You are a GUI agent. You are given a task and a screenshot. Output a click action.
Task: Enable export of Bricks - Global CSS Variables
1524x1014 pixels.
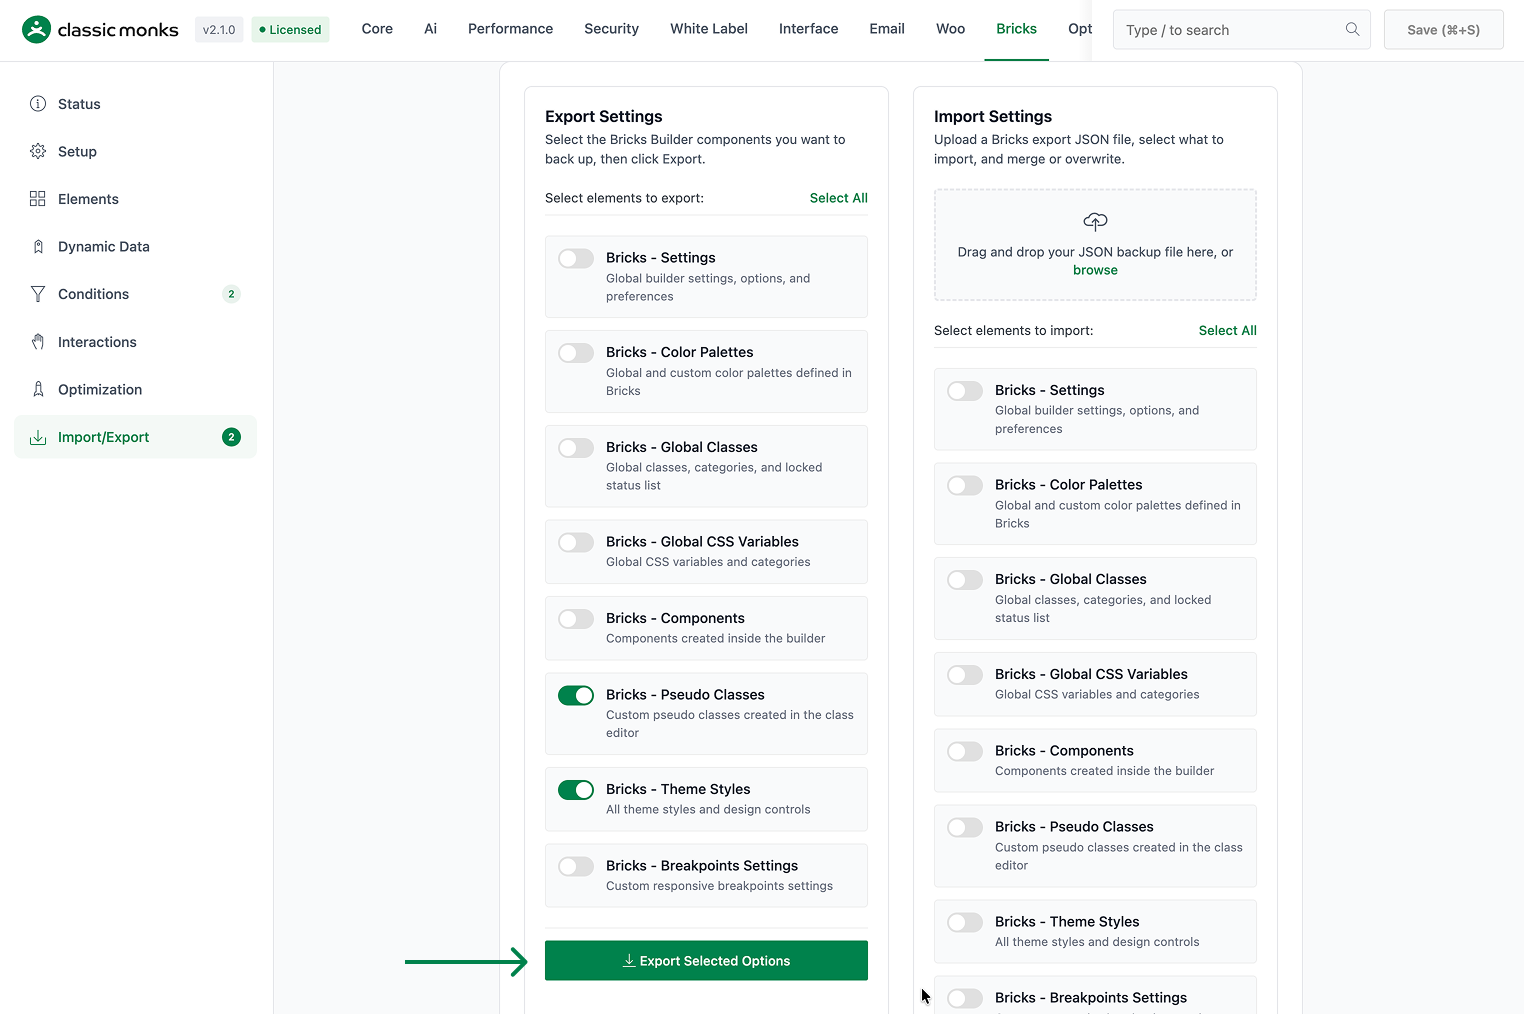pos(576,543)
